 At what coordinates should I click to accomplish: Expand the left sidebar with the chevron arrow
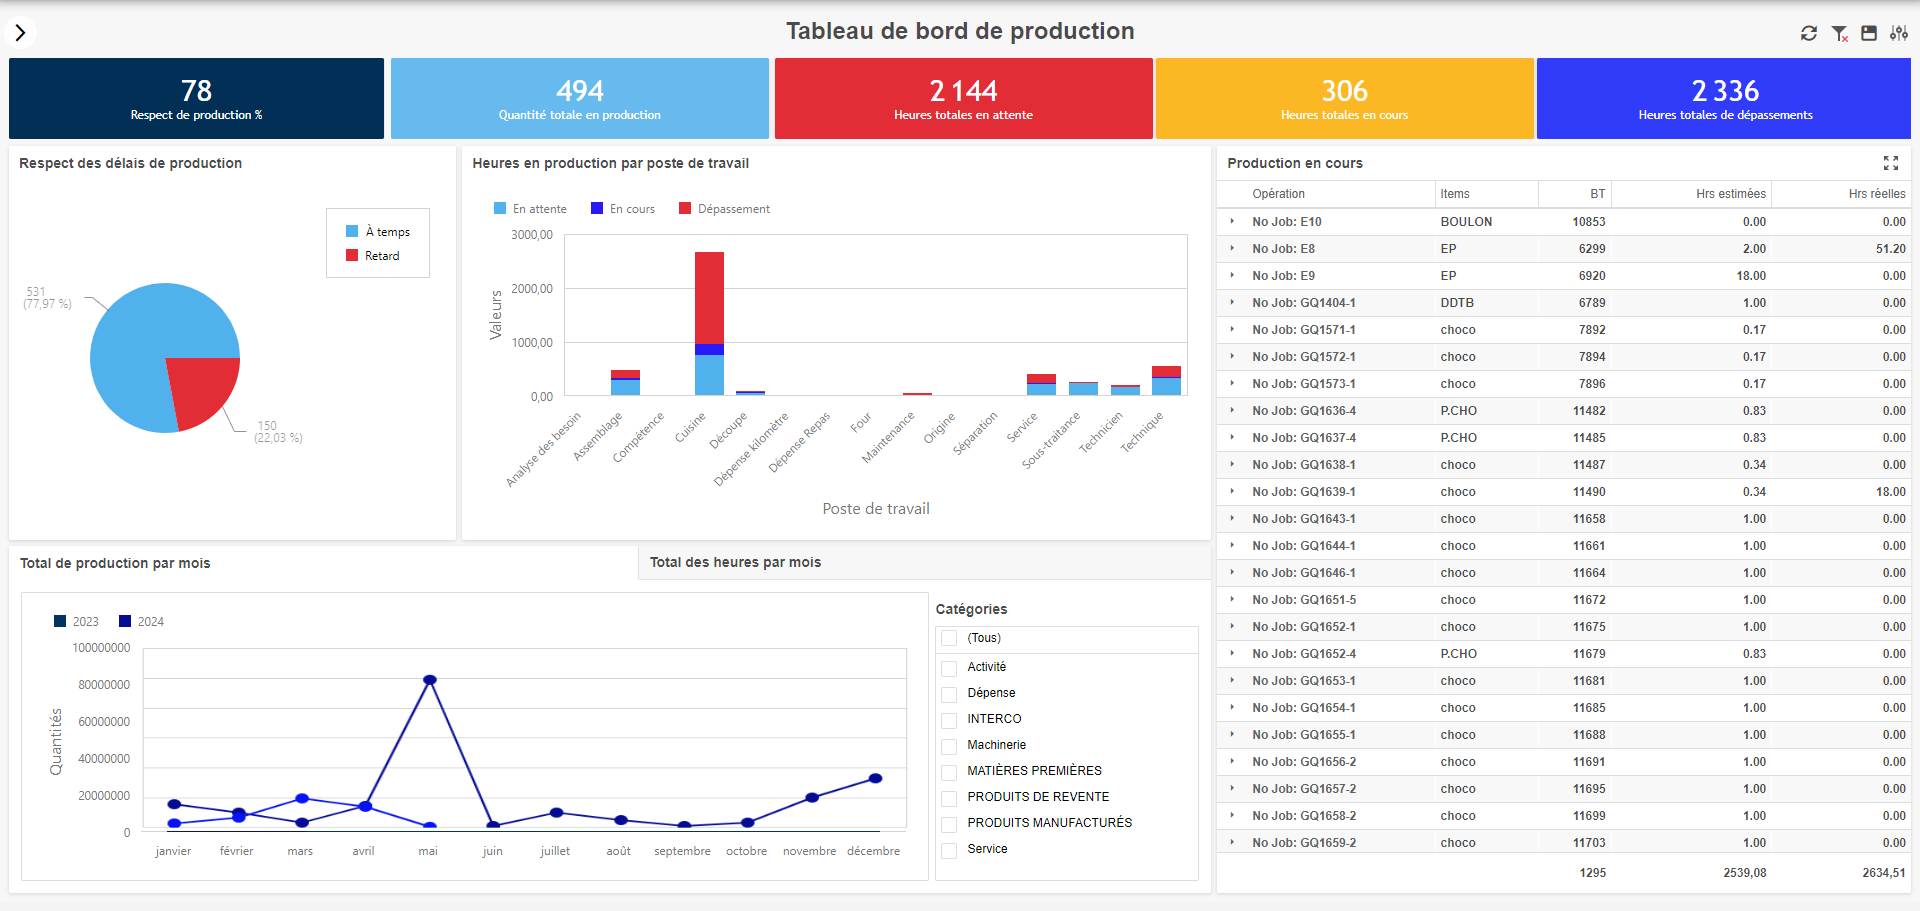[20, 33]
